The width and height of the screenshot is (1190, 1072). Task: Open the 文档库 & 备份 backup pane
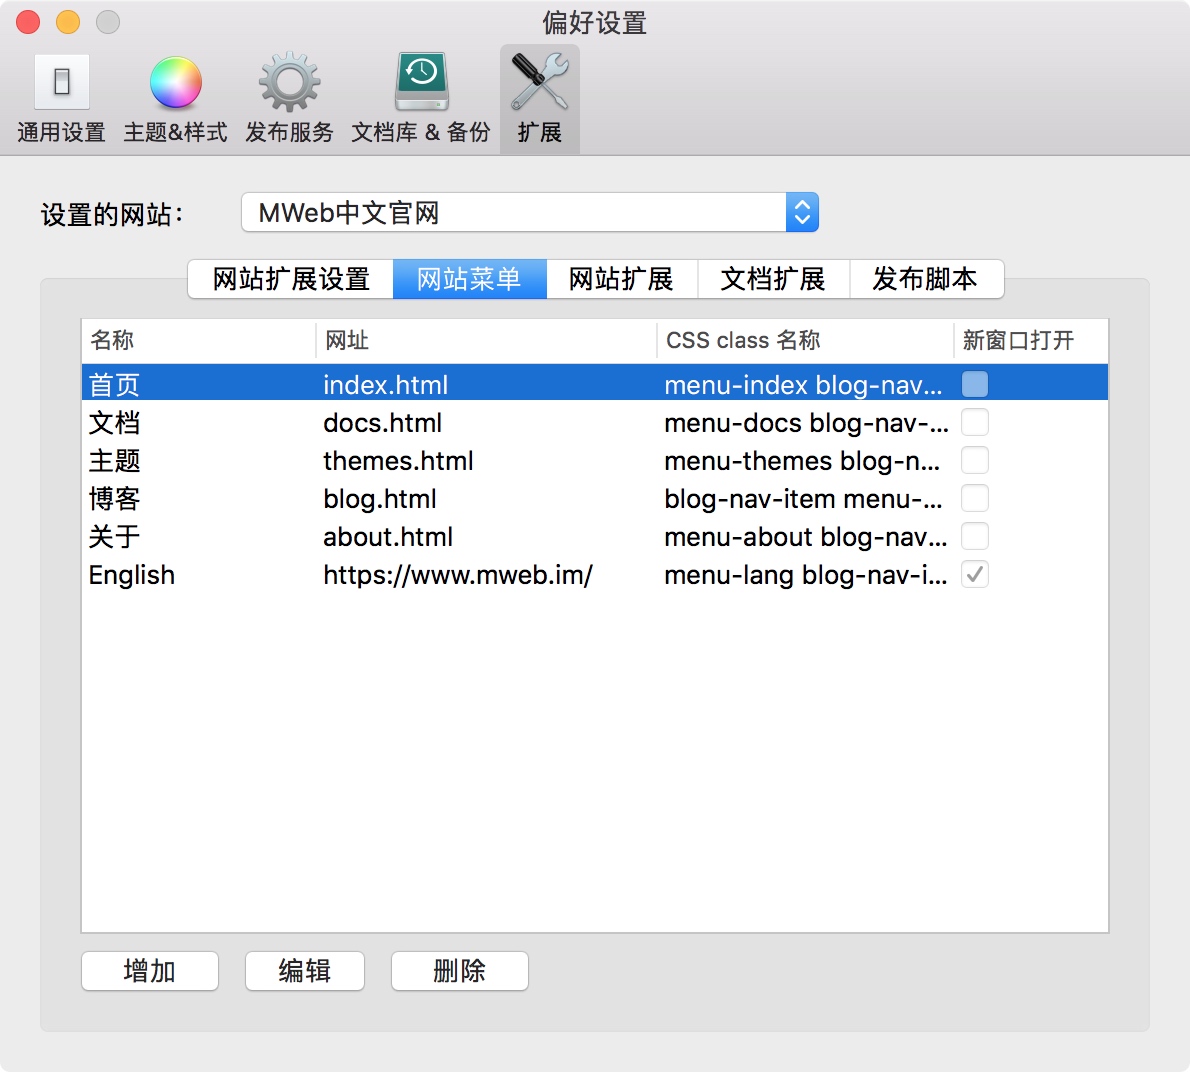(x=421, y=99)
